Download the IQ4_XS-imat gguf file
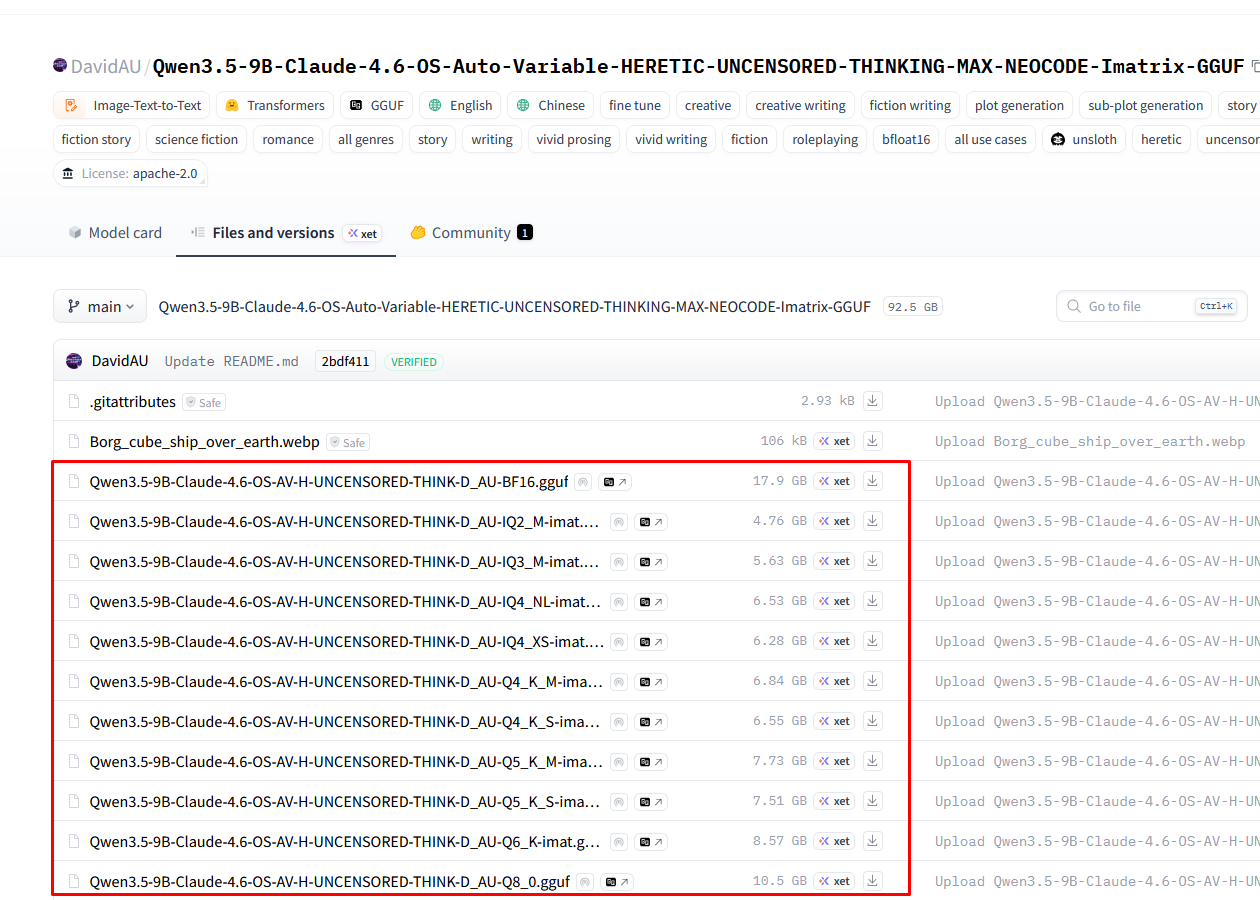Image resolution: width=1260 pixels, height=900 pixels. (x=873, y=641)
